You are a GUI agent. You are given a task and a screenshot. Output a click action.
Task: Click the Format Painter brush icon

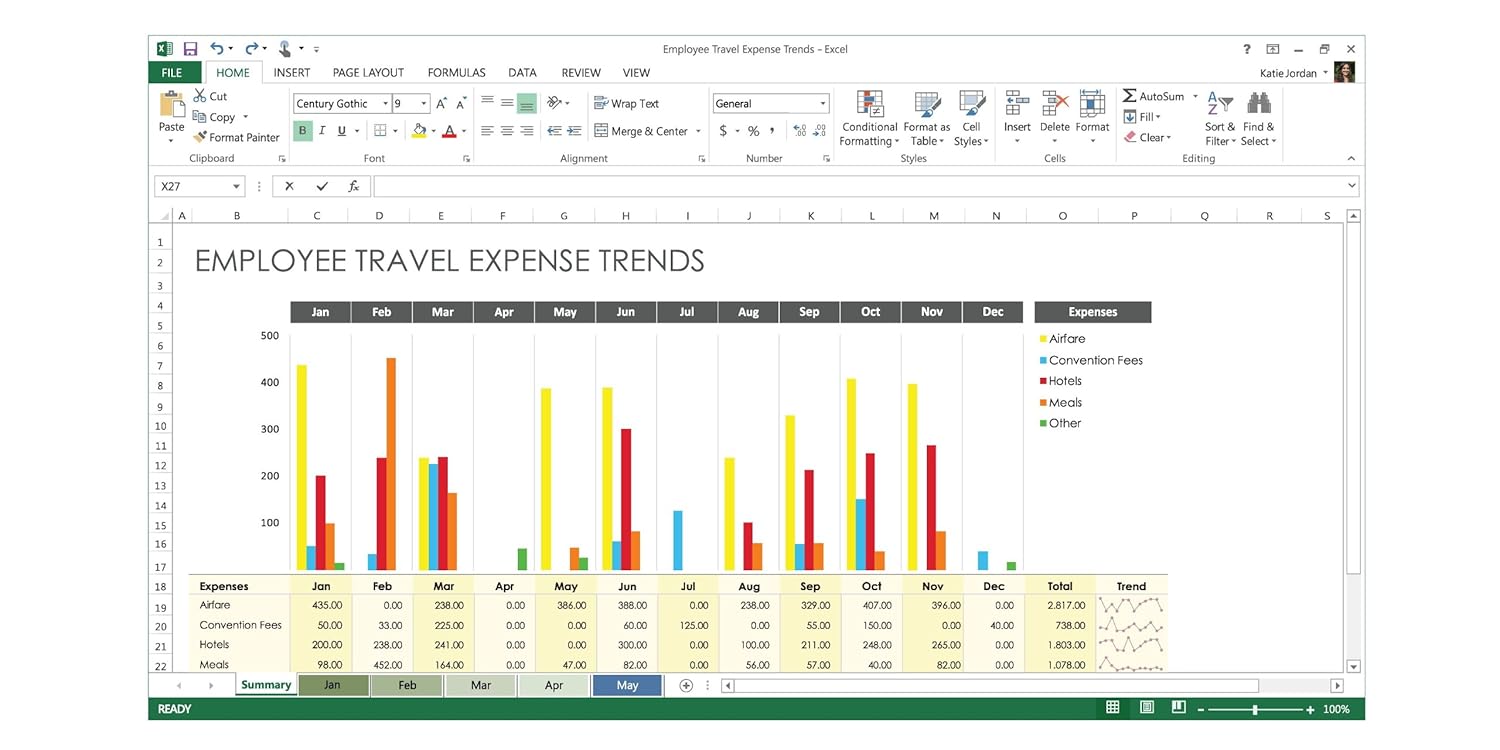click(200, 138)
